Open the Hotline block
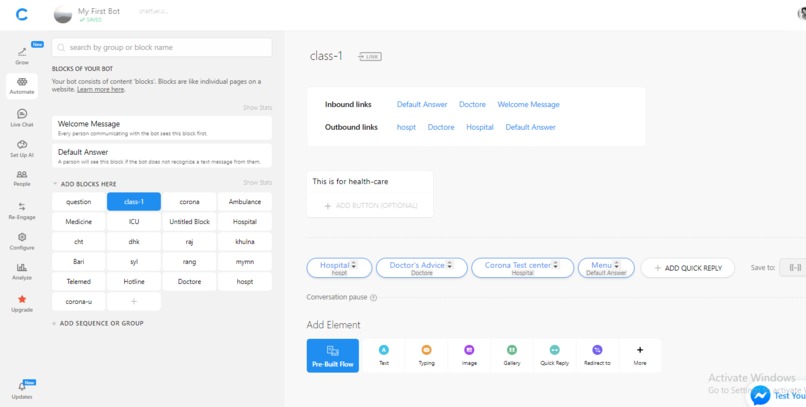Viewport: 806px width, 407px height. pyautogui.click(x=134, y=282)
